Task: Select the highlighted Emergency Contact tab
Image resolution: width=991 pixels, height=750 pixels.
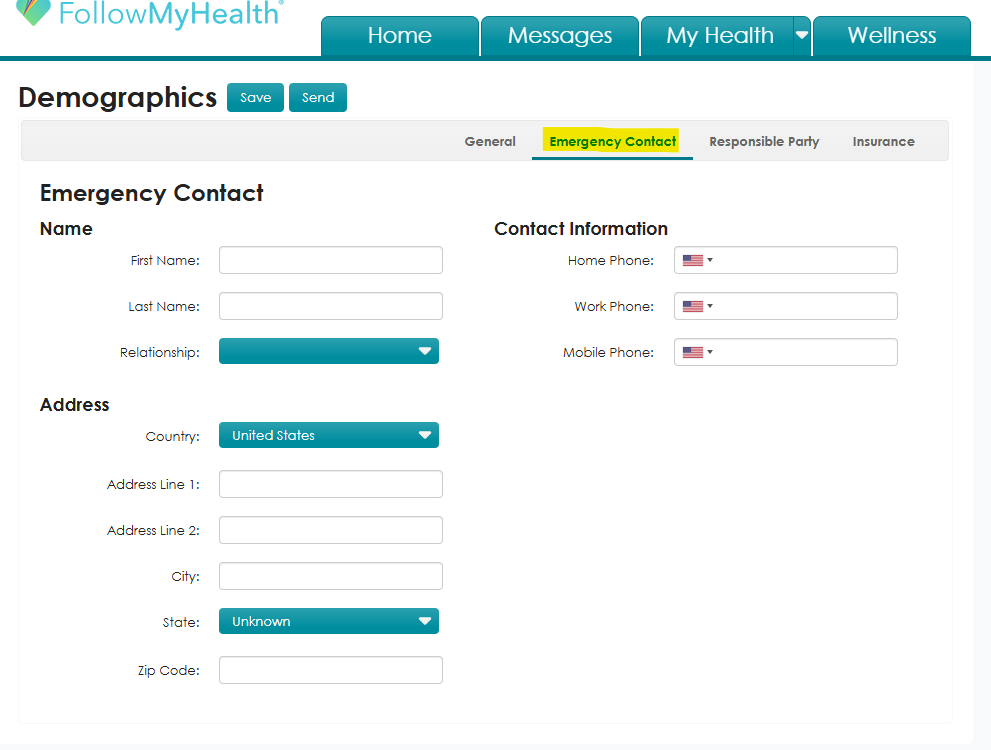Action: [x=611, y=141]
